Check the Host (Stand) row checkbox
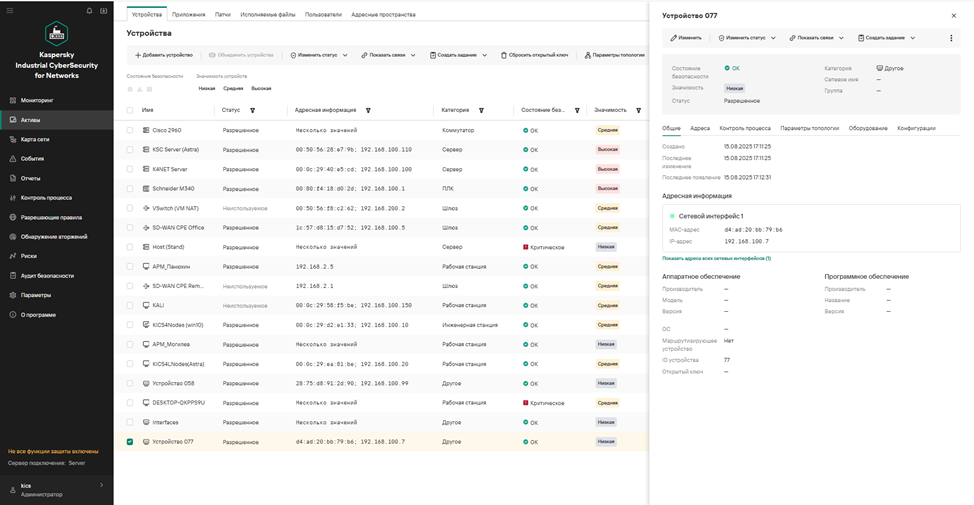The width and height of the screenshot is (974, 505). click(x=130, y=247)
